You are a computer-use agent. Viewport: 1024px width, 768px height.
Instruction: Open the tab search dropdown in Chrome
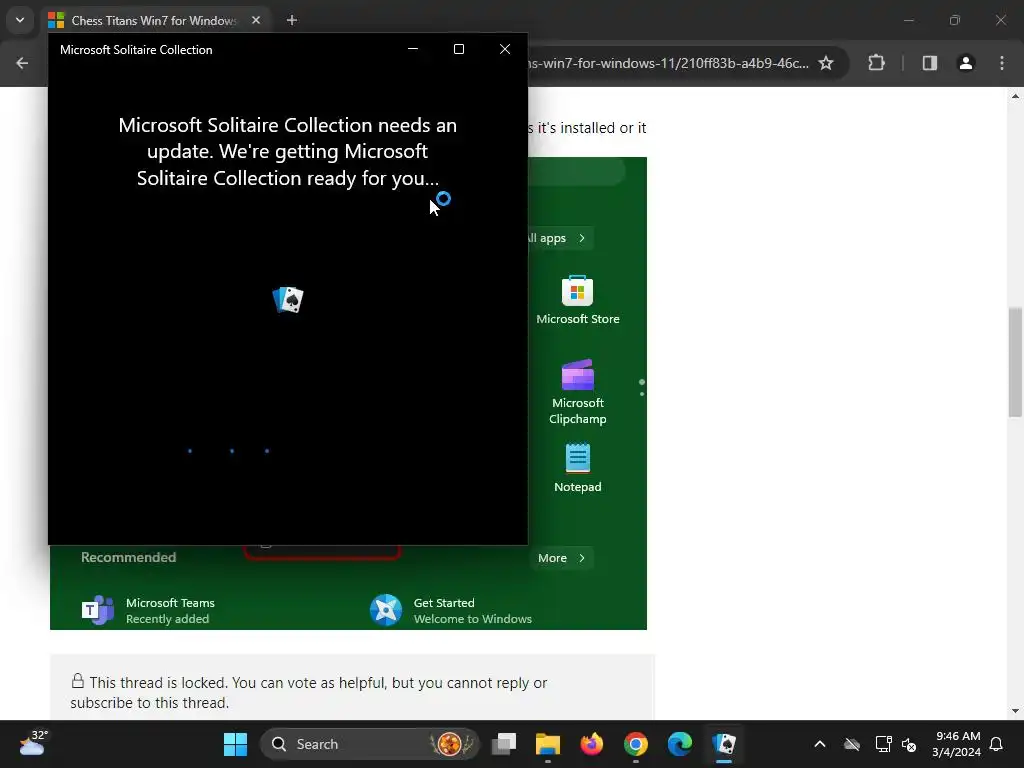click(x=20, y=20)
